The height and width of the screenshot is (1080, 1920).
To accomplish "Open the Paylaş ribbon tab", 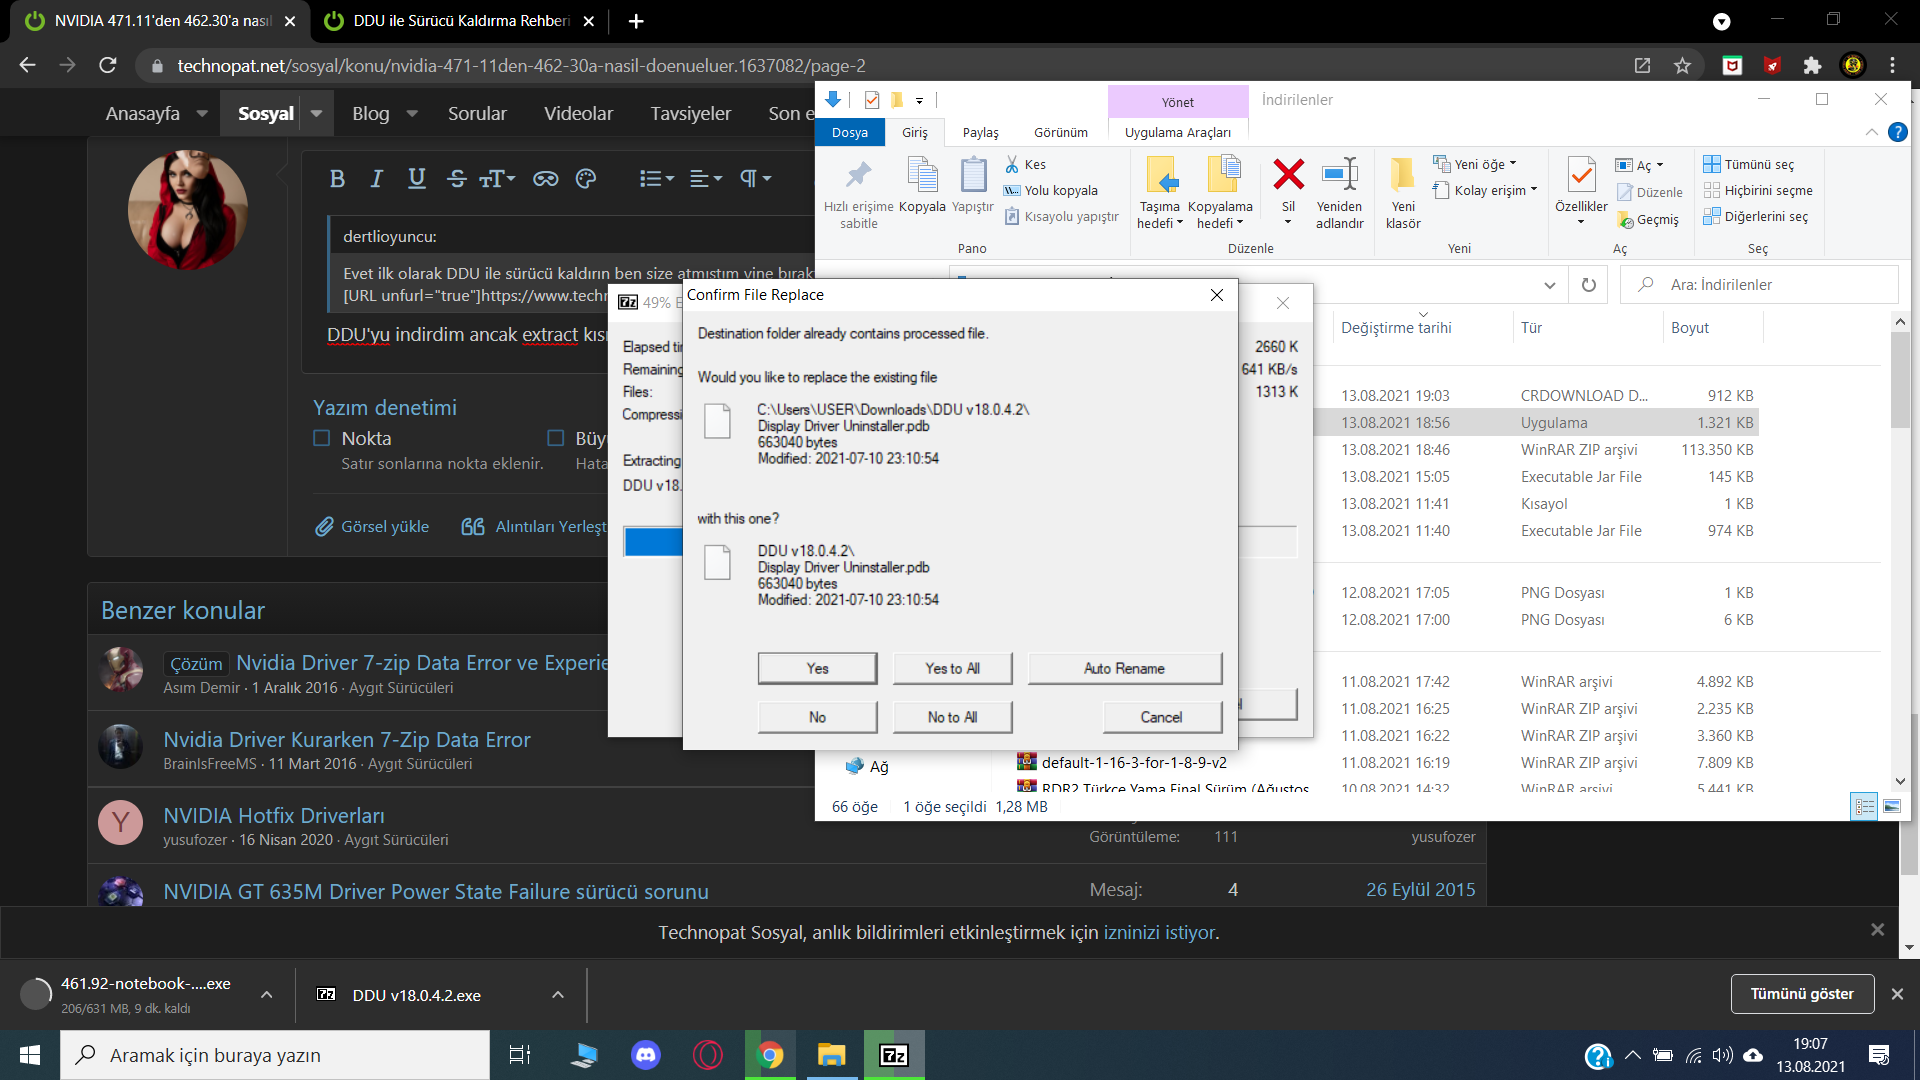I will (980, 132).
